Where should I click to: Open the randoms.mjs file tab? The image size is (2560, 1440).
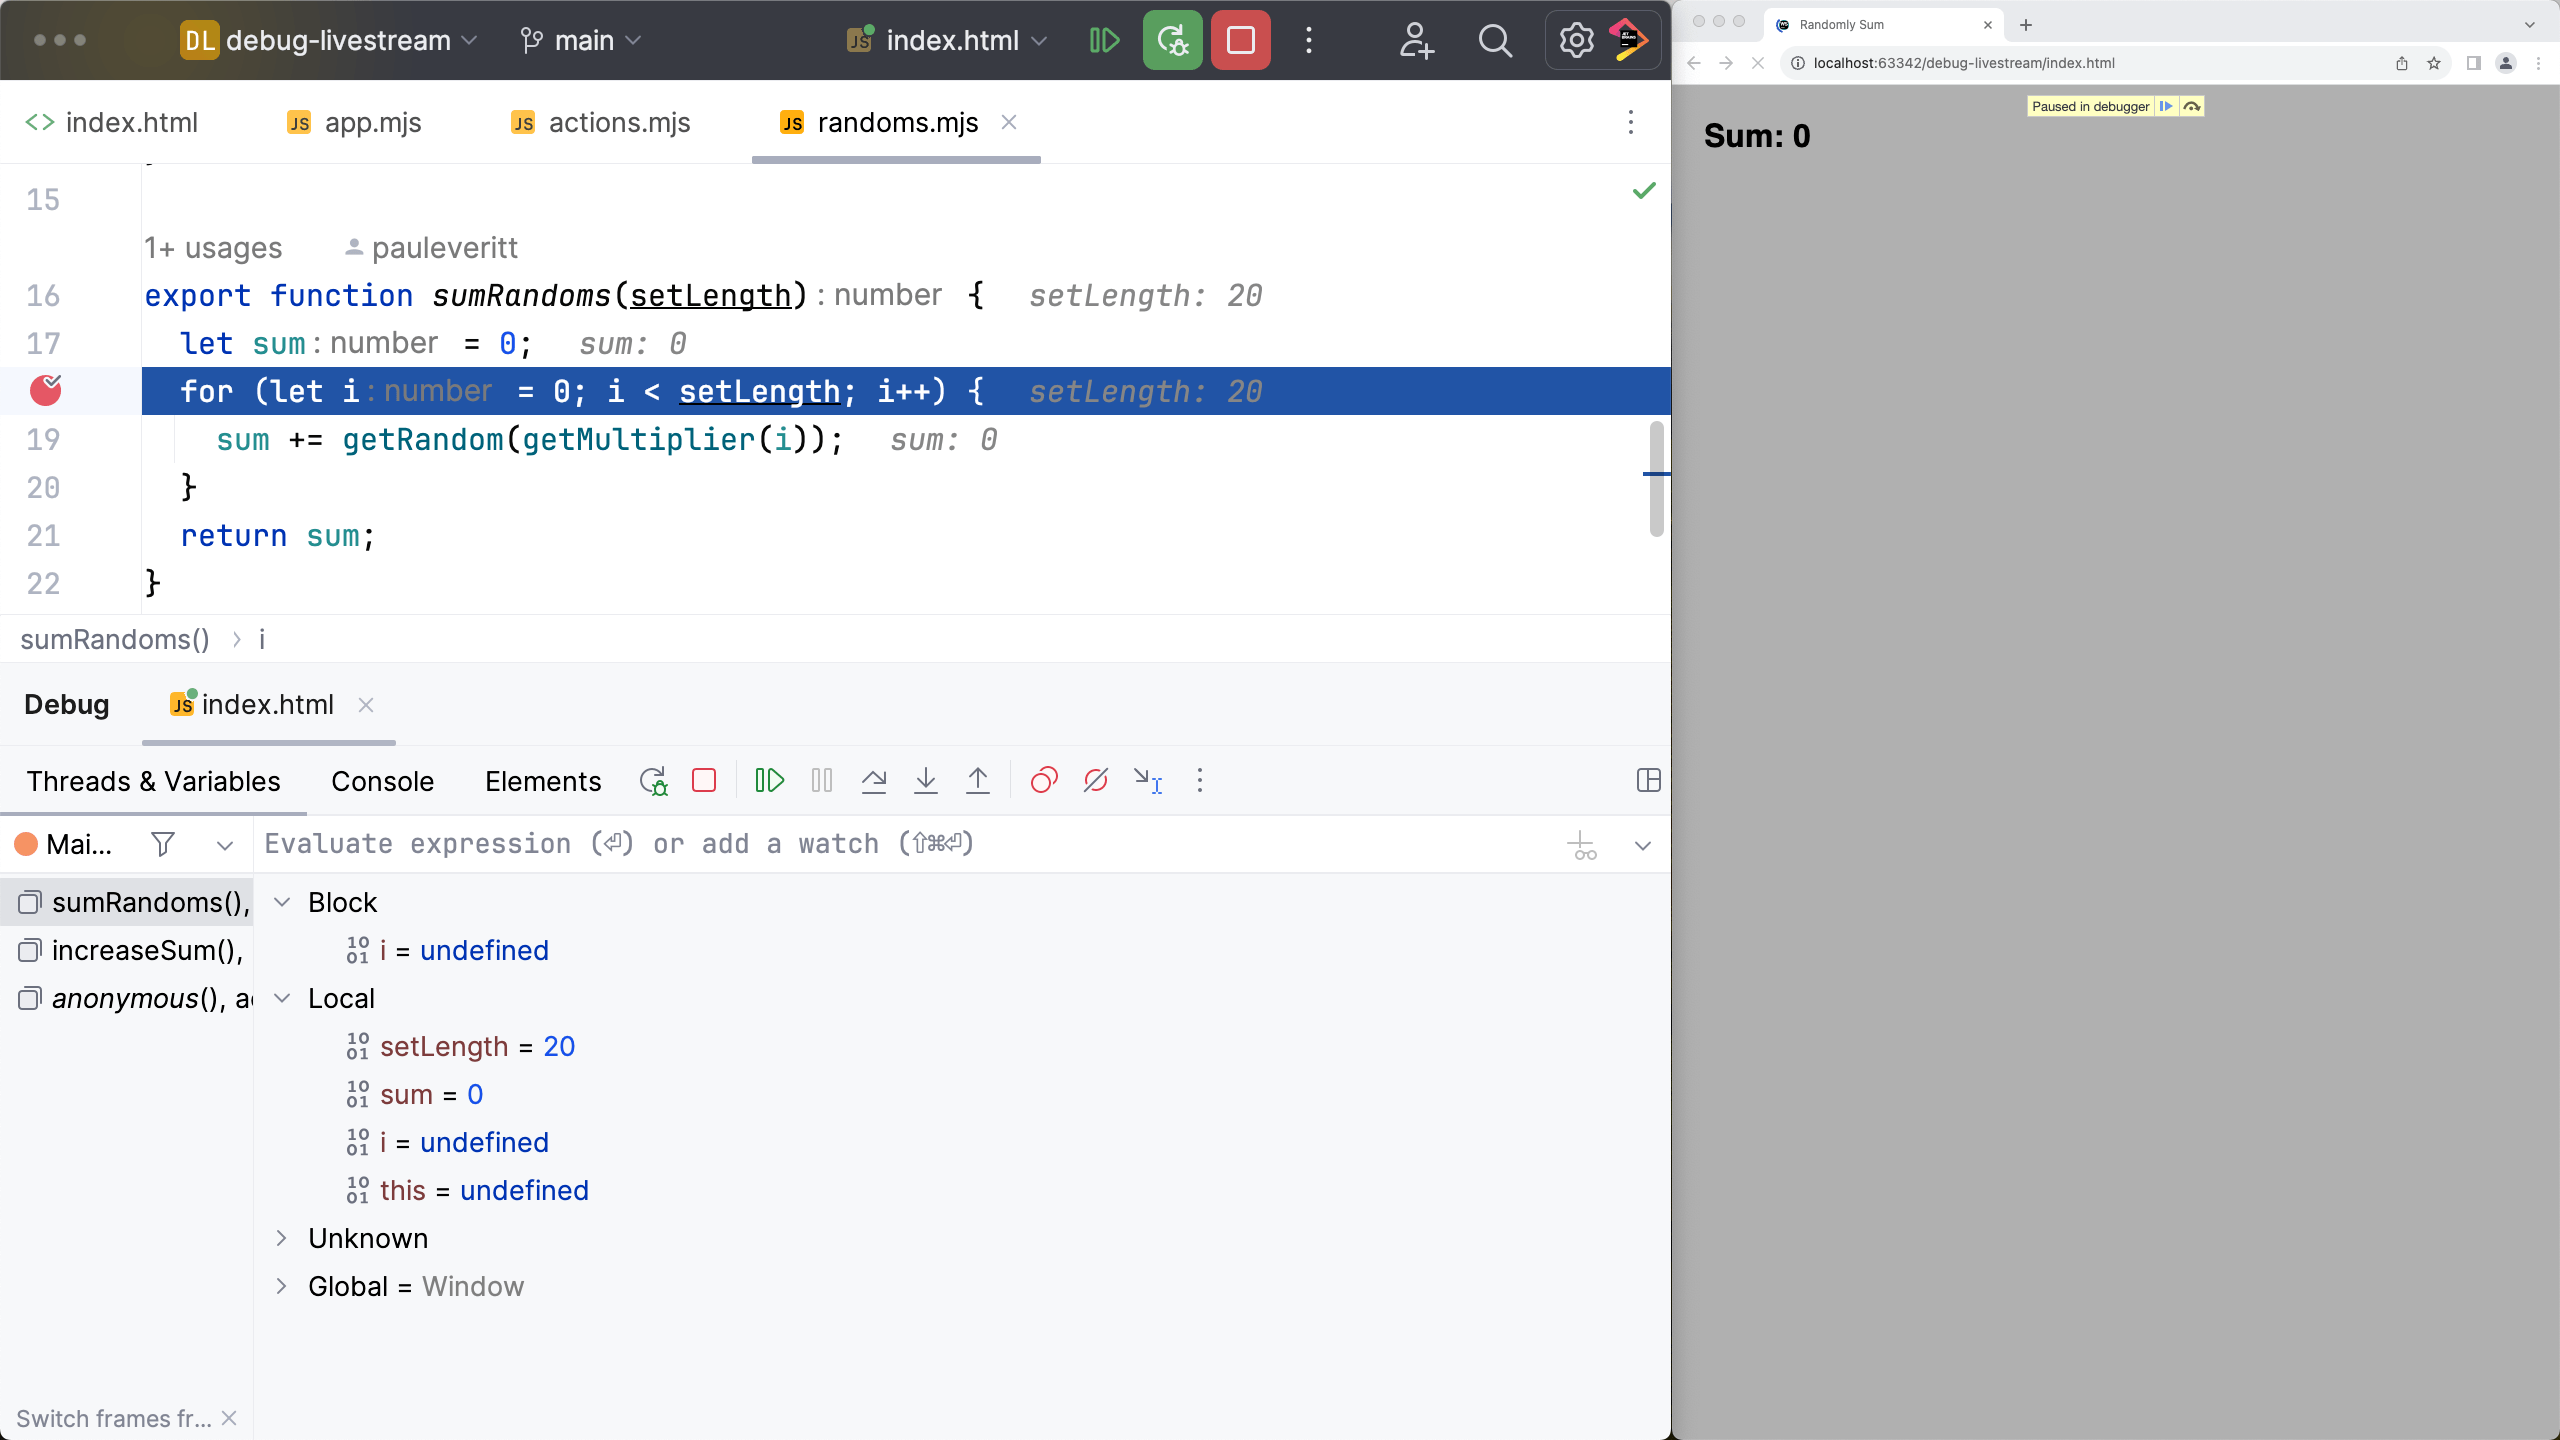898,123
